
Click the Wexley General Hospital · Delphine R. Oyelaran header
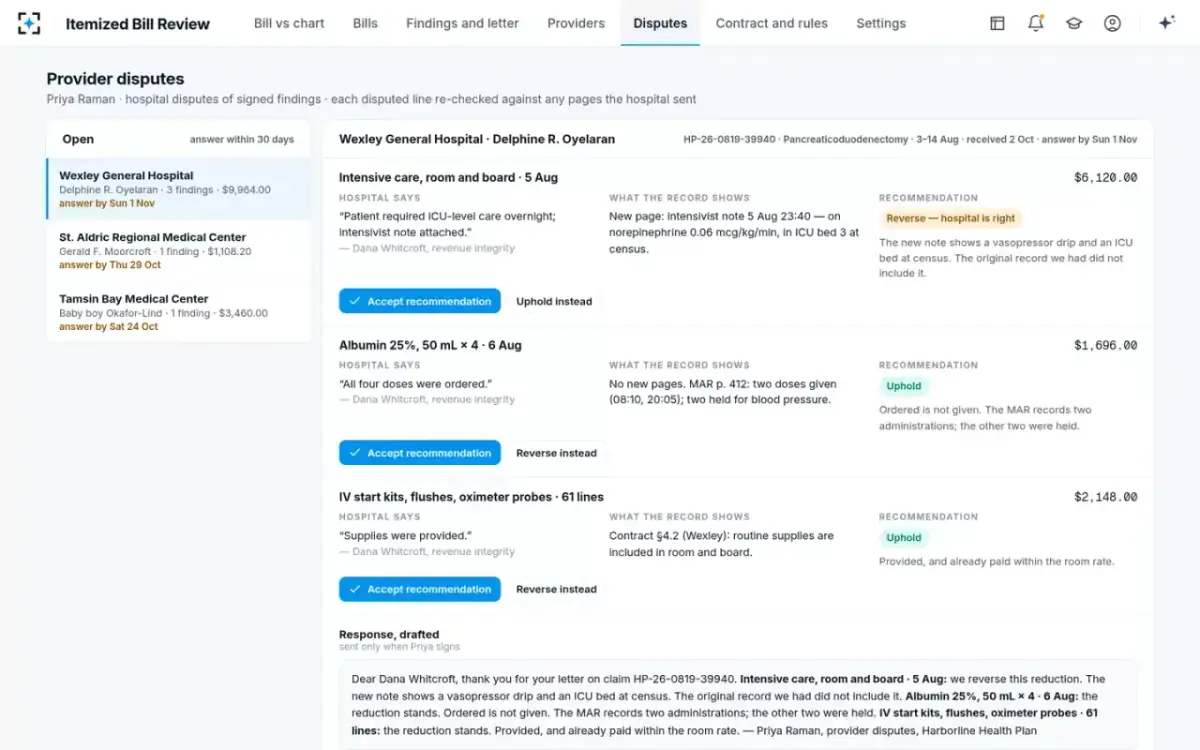[x=477, y=139]
